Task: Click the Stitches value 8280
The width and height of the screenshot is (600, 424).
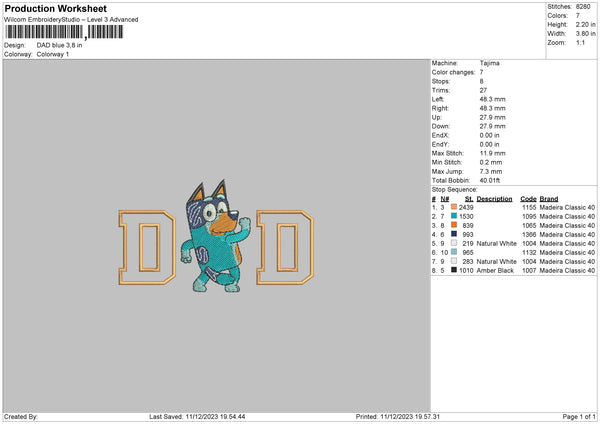Action: click(x=583, y=7)
